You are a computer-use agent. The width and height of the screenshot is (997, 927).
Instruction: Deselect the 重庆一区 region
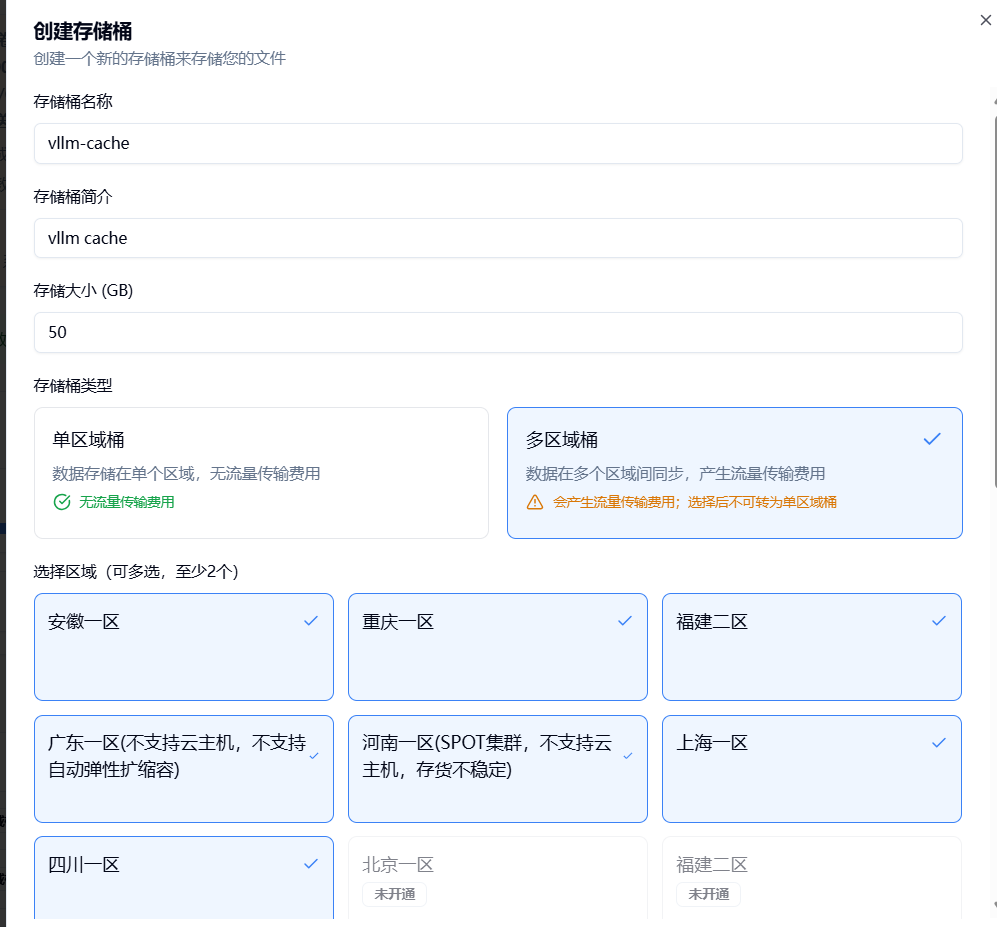pyautogui.click(x=497, y=646)
